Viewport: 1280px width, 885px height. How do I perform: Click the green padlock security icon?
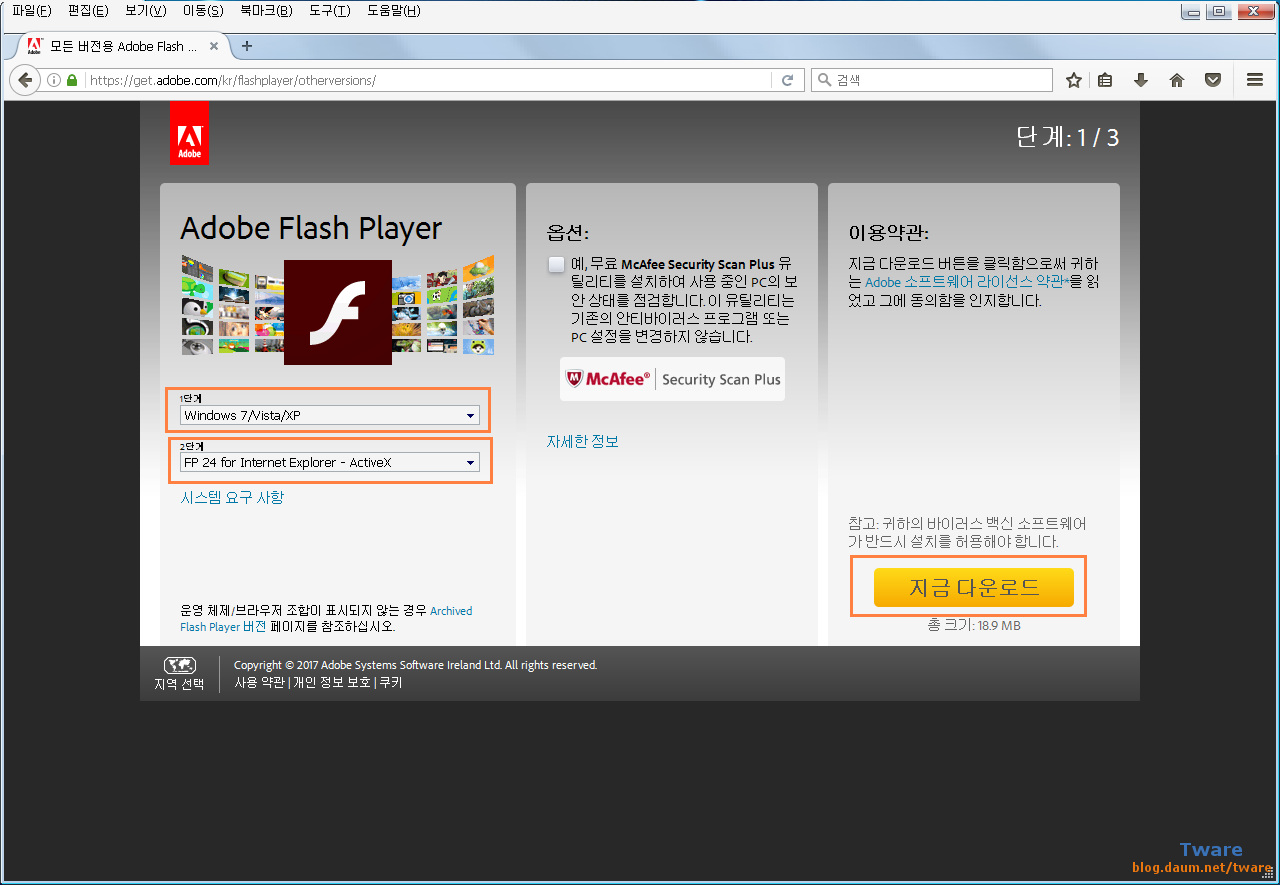coord(72,80)
